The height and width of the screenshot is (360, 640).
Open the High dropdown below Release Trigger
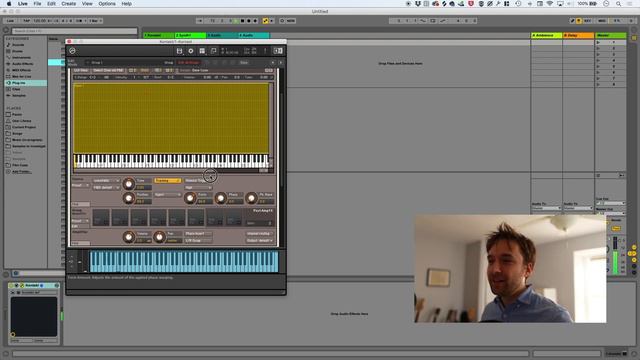pos(198,187)
